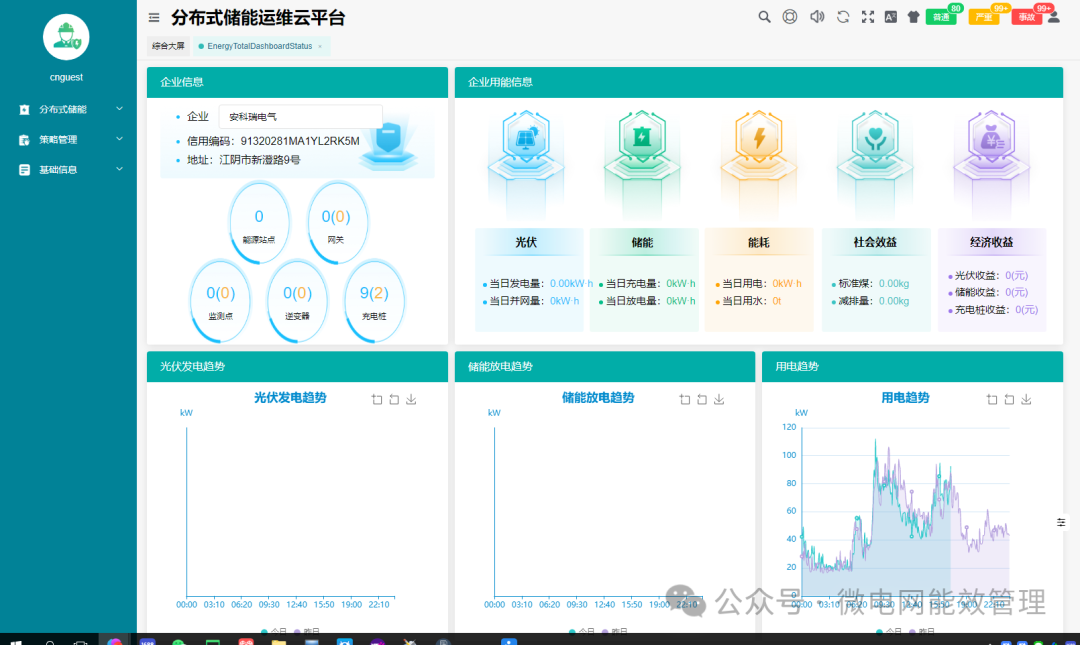1080x645 pixels.
Task: Open the theme T-shirt icon
Action: pyautogui.click(x=913, y=17)
